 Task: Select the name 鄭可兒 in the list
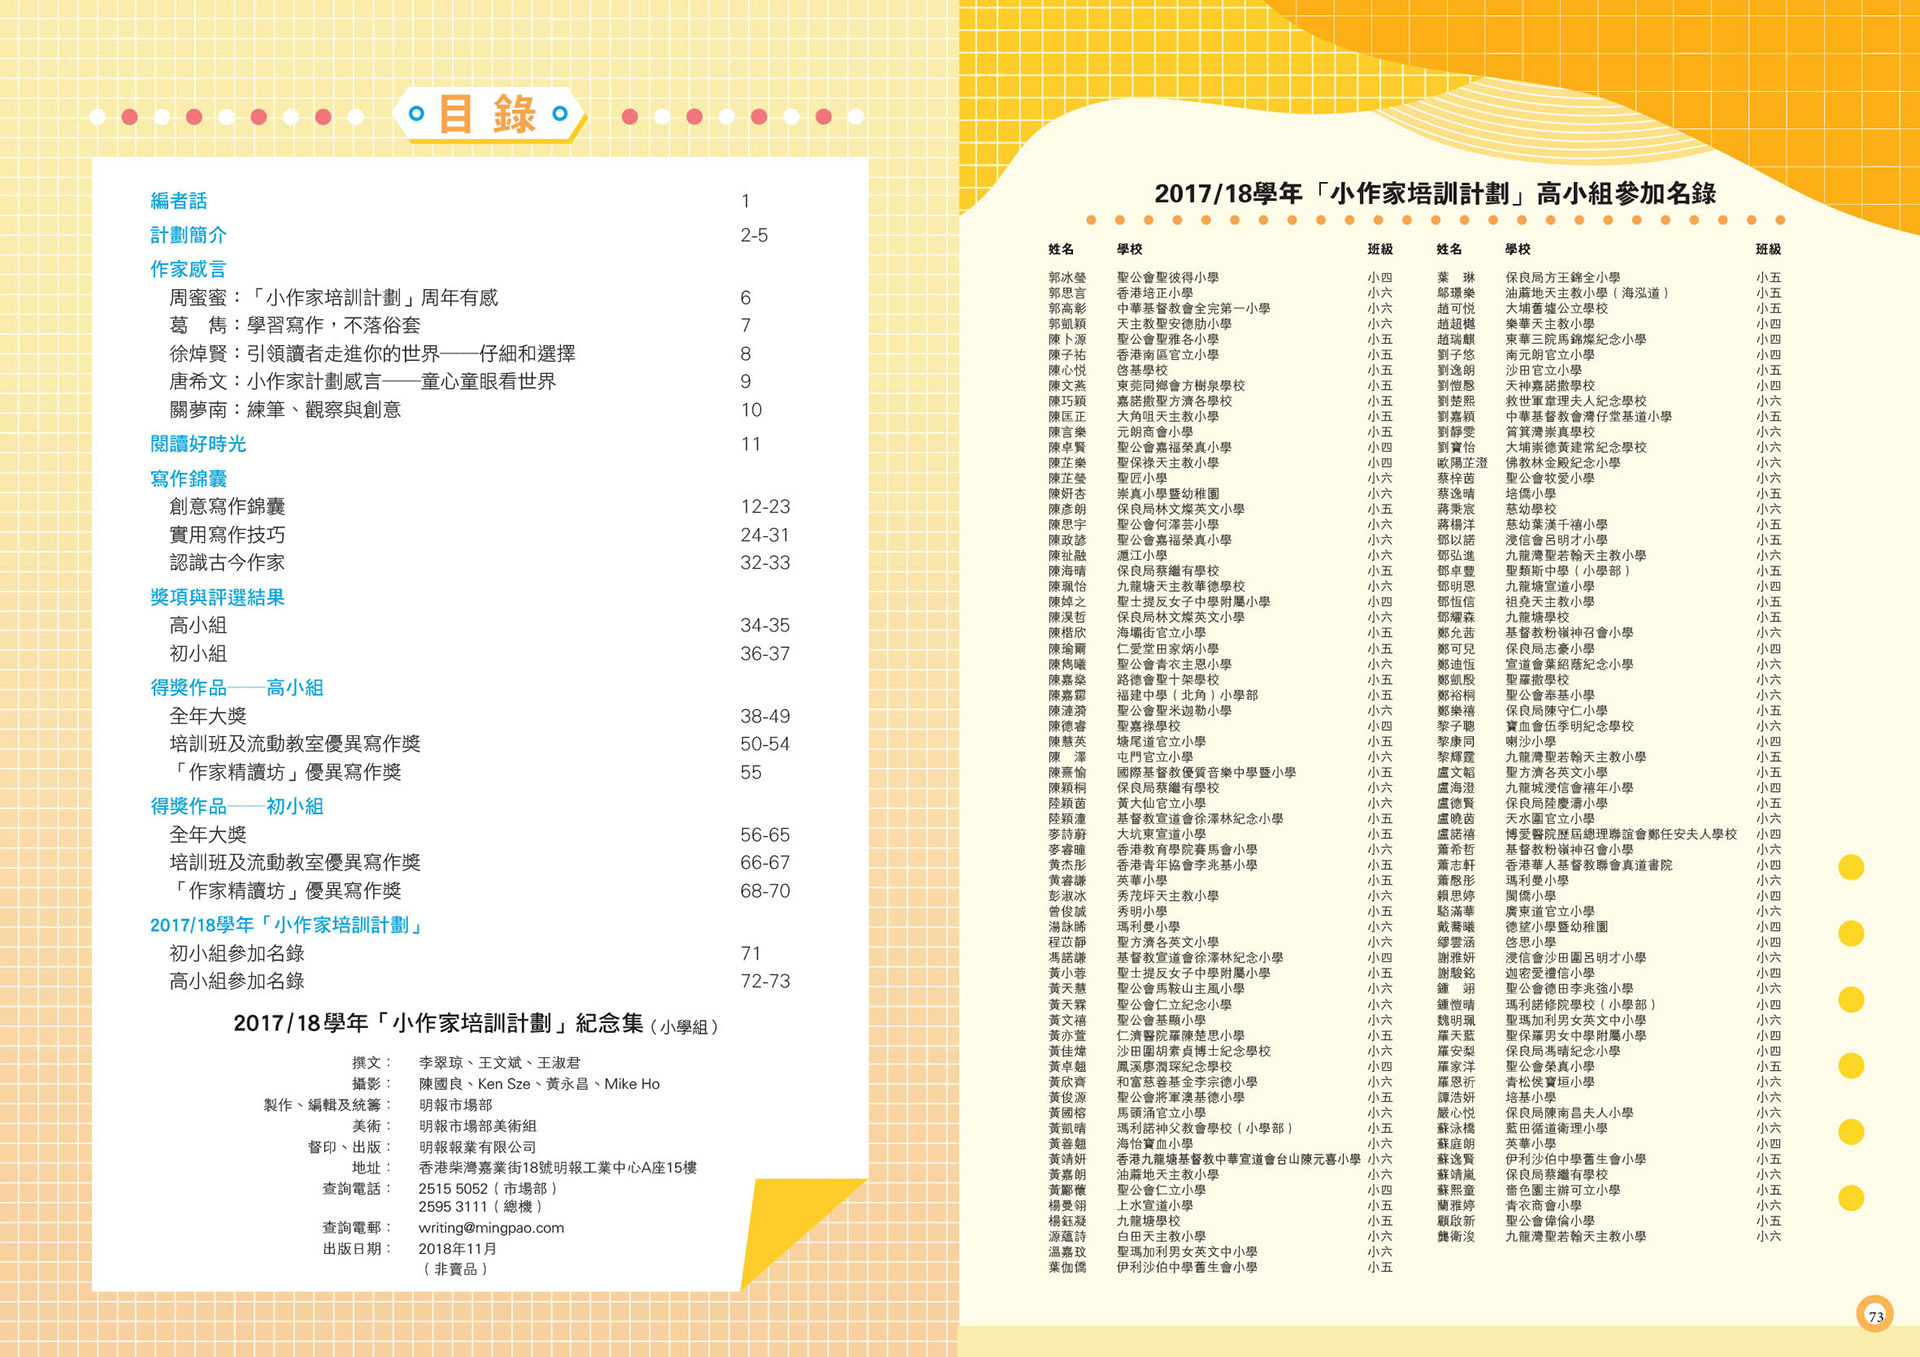1456,648
